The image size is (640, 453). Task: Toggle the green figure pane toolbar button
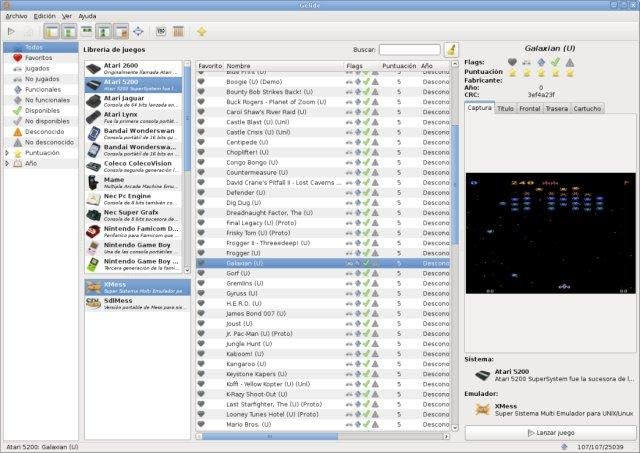pos(104,31)
